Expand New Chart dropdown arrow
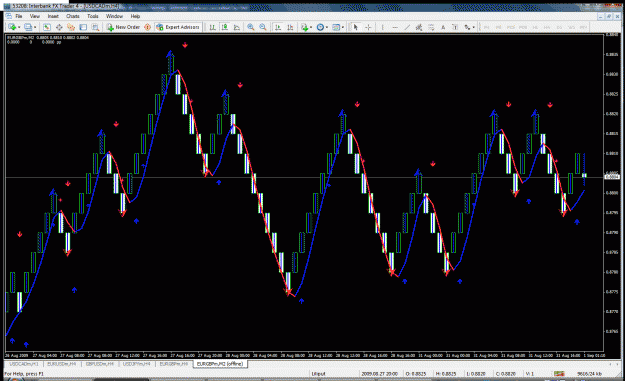Screen dimensions: 625x381 point(19,27)
